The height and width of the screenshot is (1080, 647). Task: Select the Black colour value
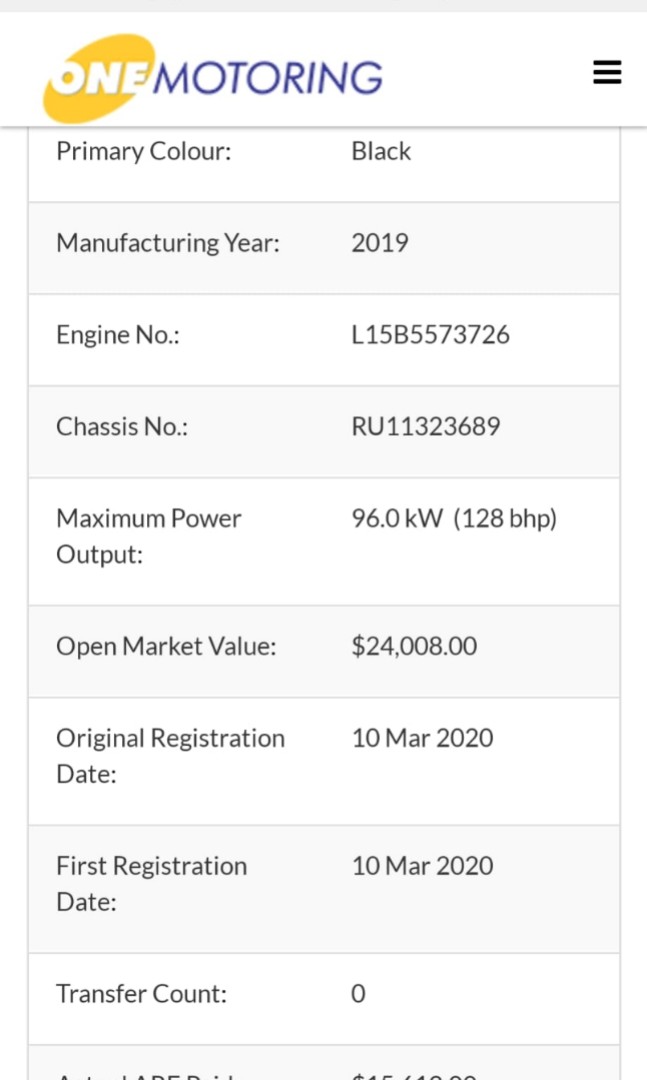pos(381,152)
